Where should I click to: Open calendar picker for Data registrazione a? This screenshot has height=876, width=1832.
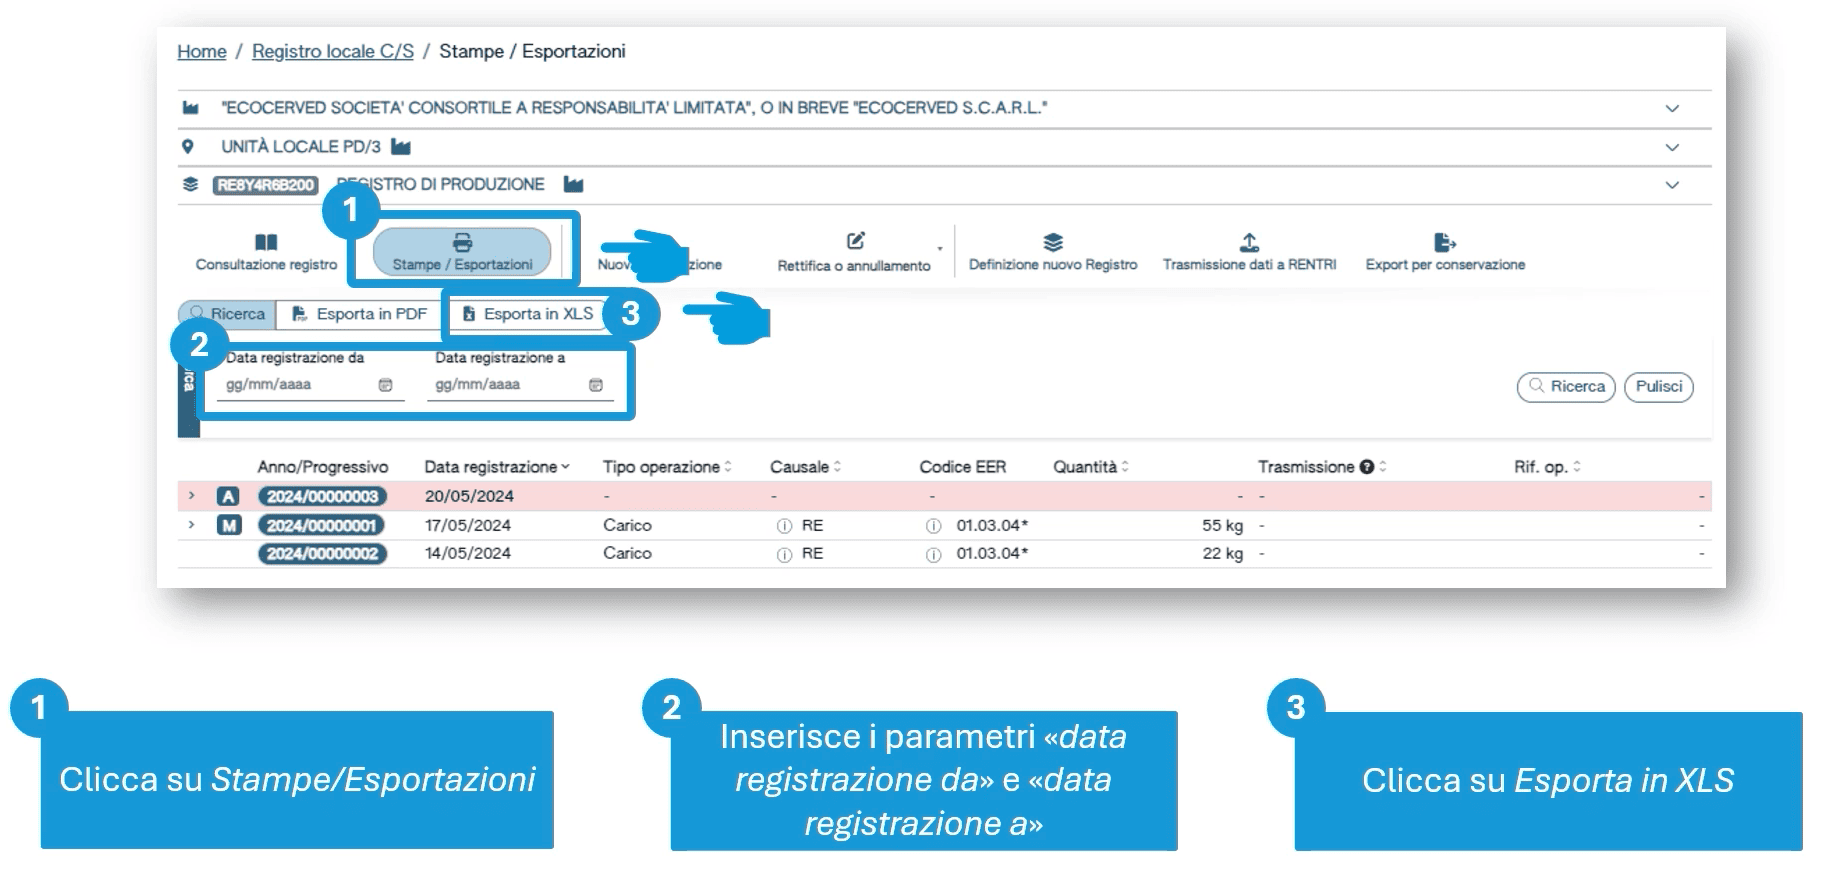click(x=596, y=385)
